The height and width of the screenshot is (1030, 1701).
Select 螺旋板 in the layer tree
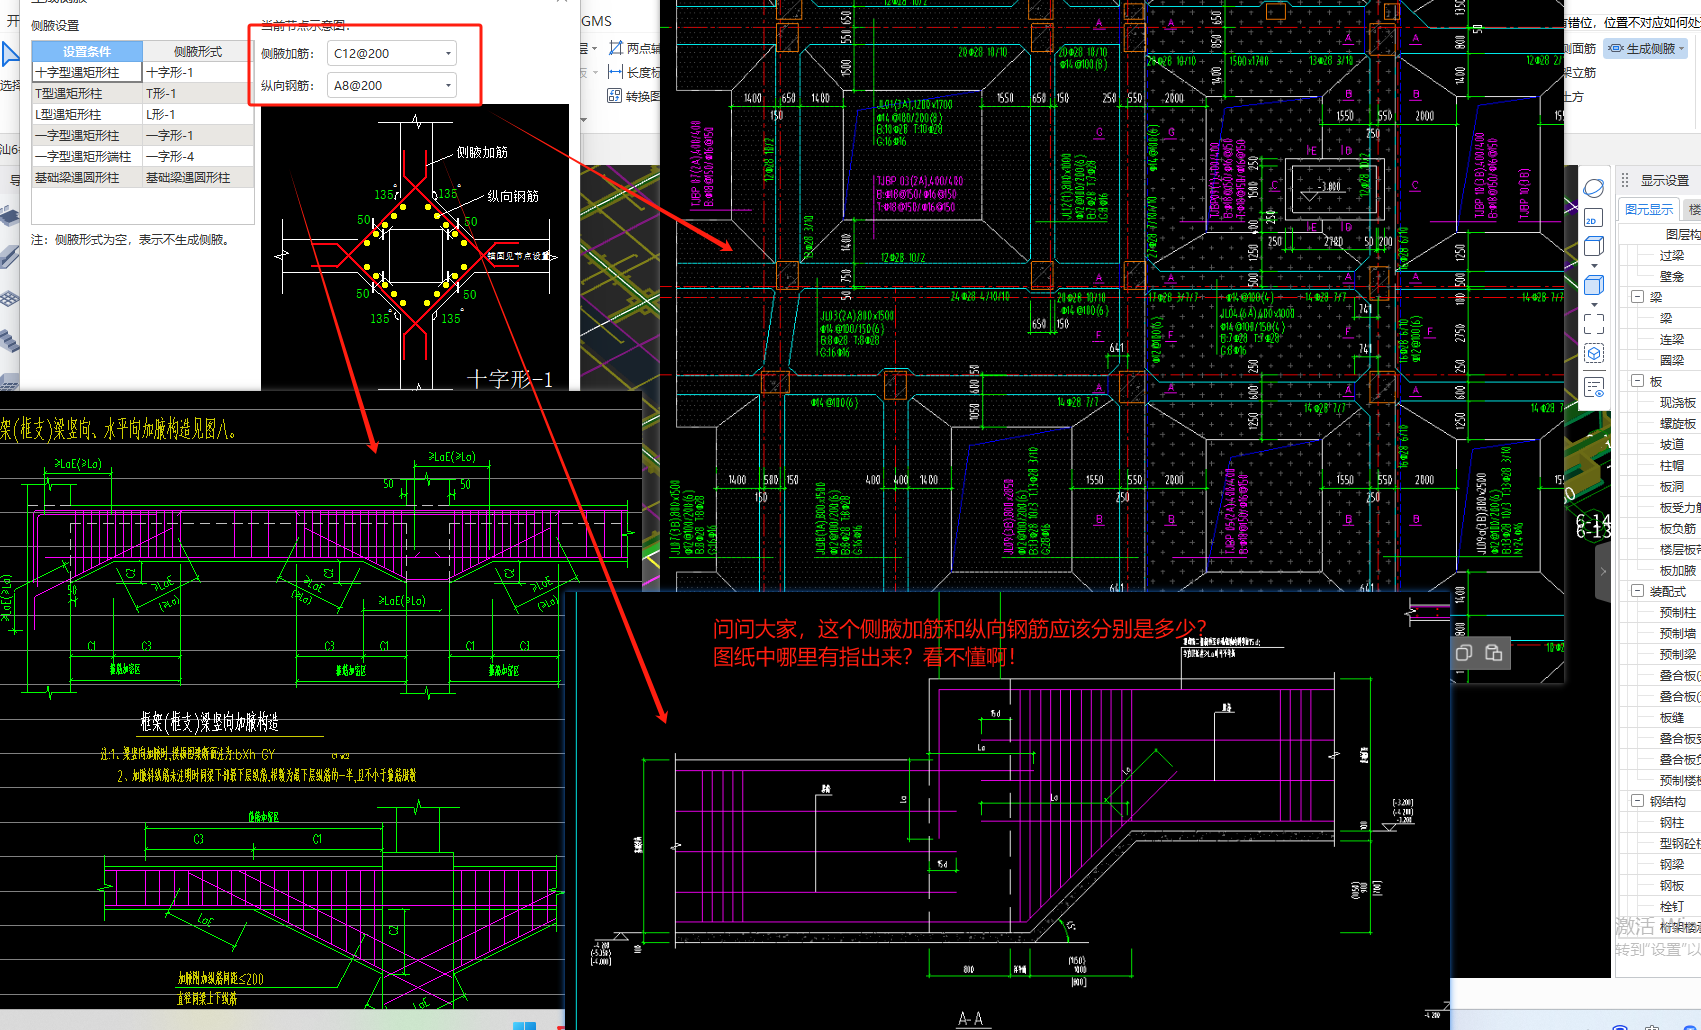coord(1678,423)
